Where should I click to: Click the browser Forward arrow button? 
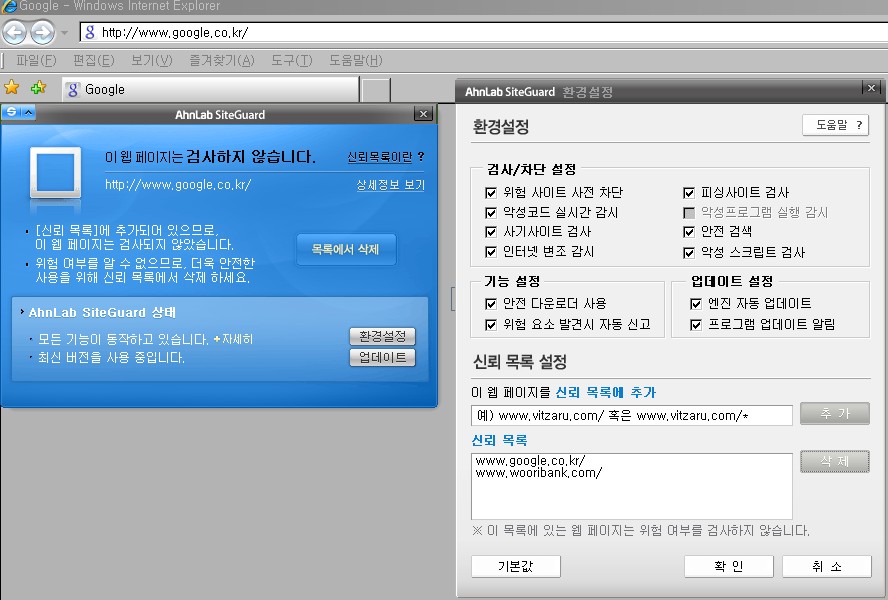coord(42,32)
